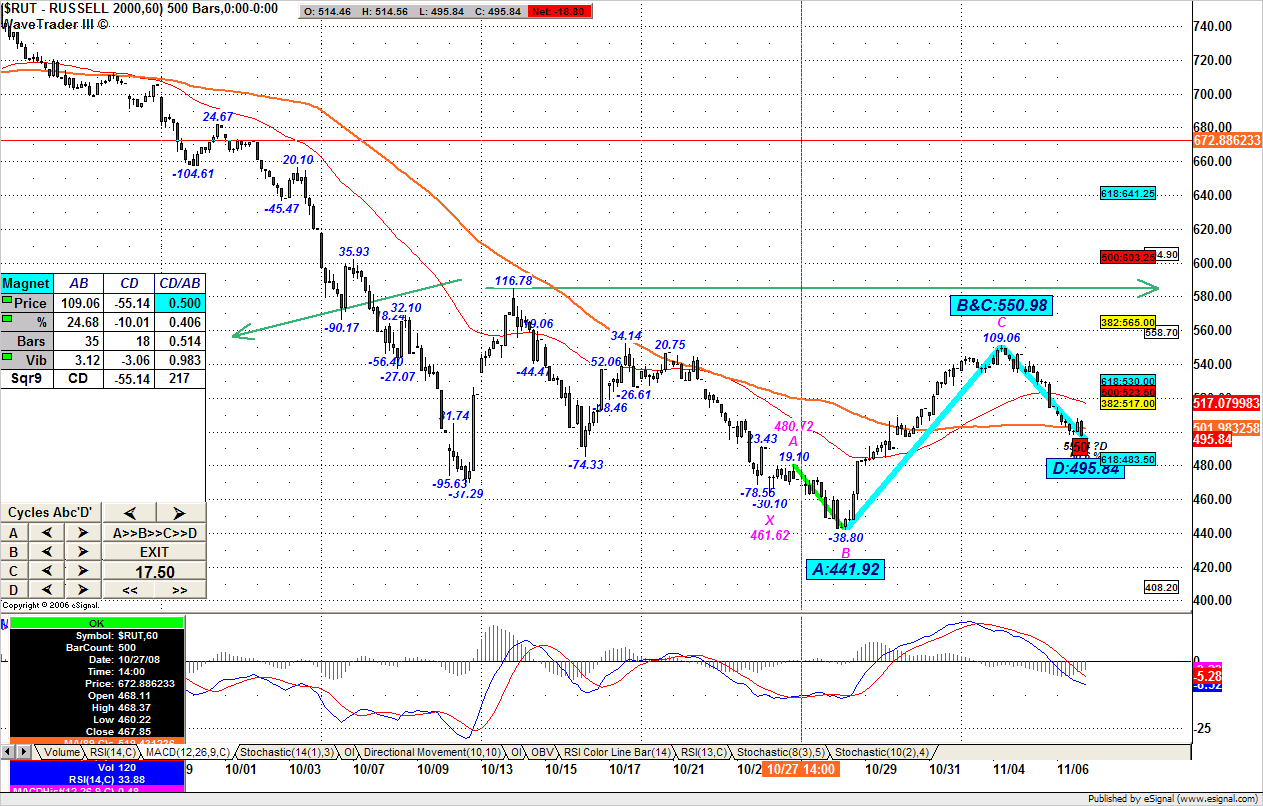Move point B left with its arrow
1263x806 pixels.
[47, 551]
